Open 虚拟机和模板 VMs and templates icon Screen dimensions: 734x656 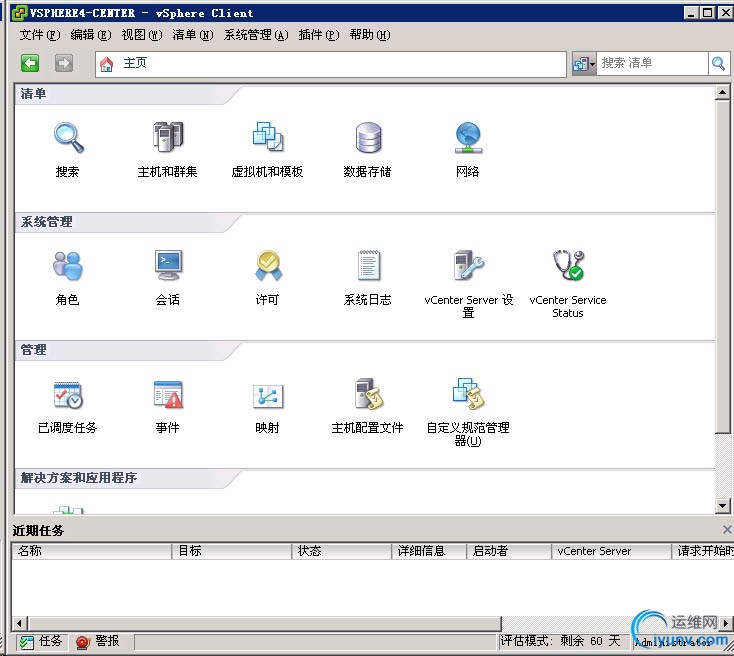(268, 137)
